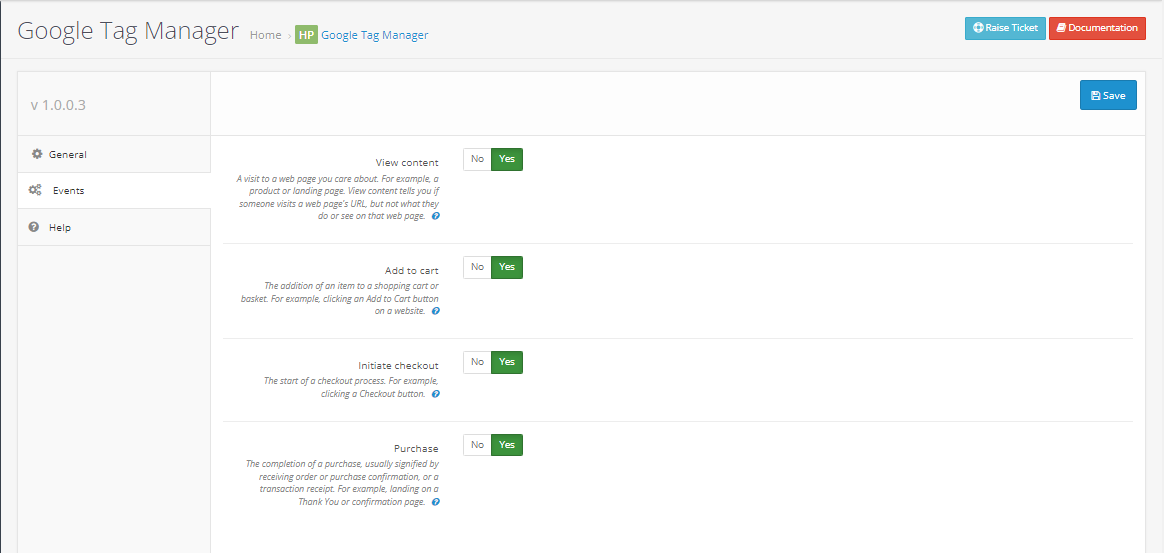
Task: Set Purchase toggle to No
Action: tap(477, 445)
